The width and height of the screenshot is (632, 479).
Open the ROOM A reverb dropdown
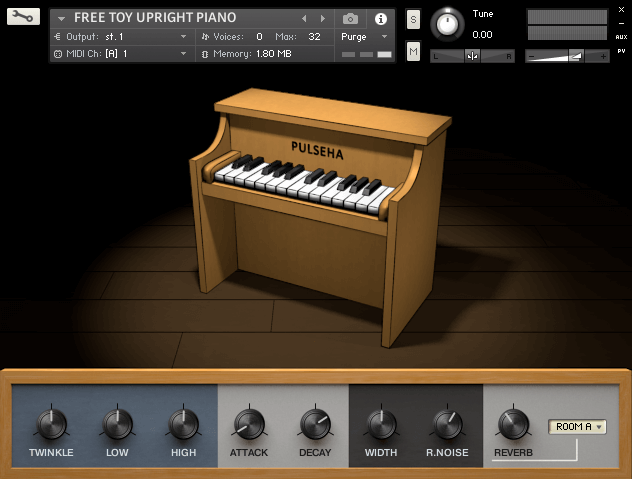(x=577, y=427)
